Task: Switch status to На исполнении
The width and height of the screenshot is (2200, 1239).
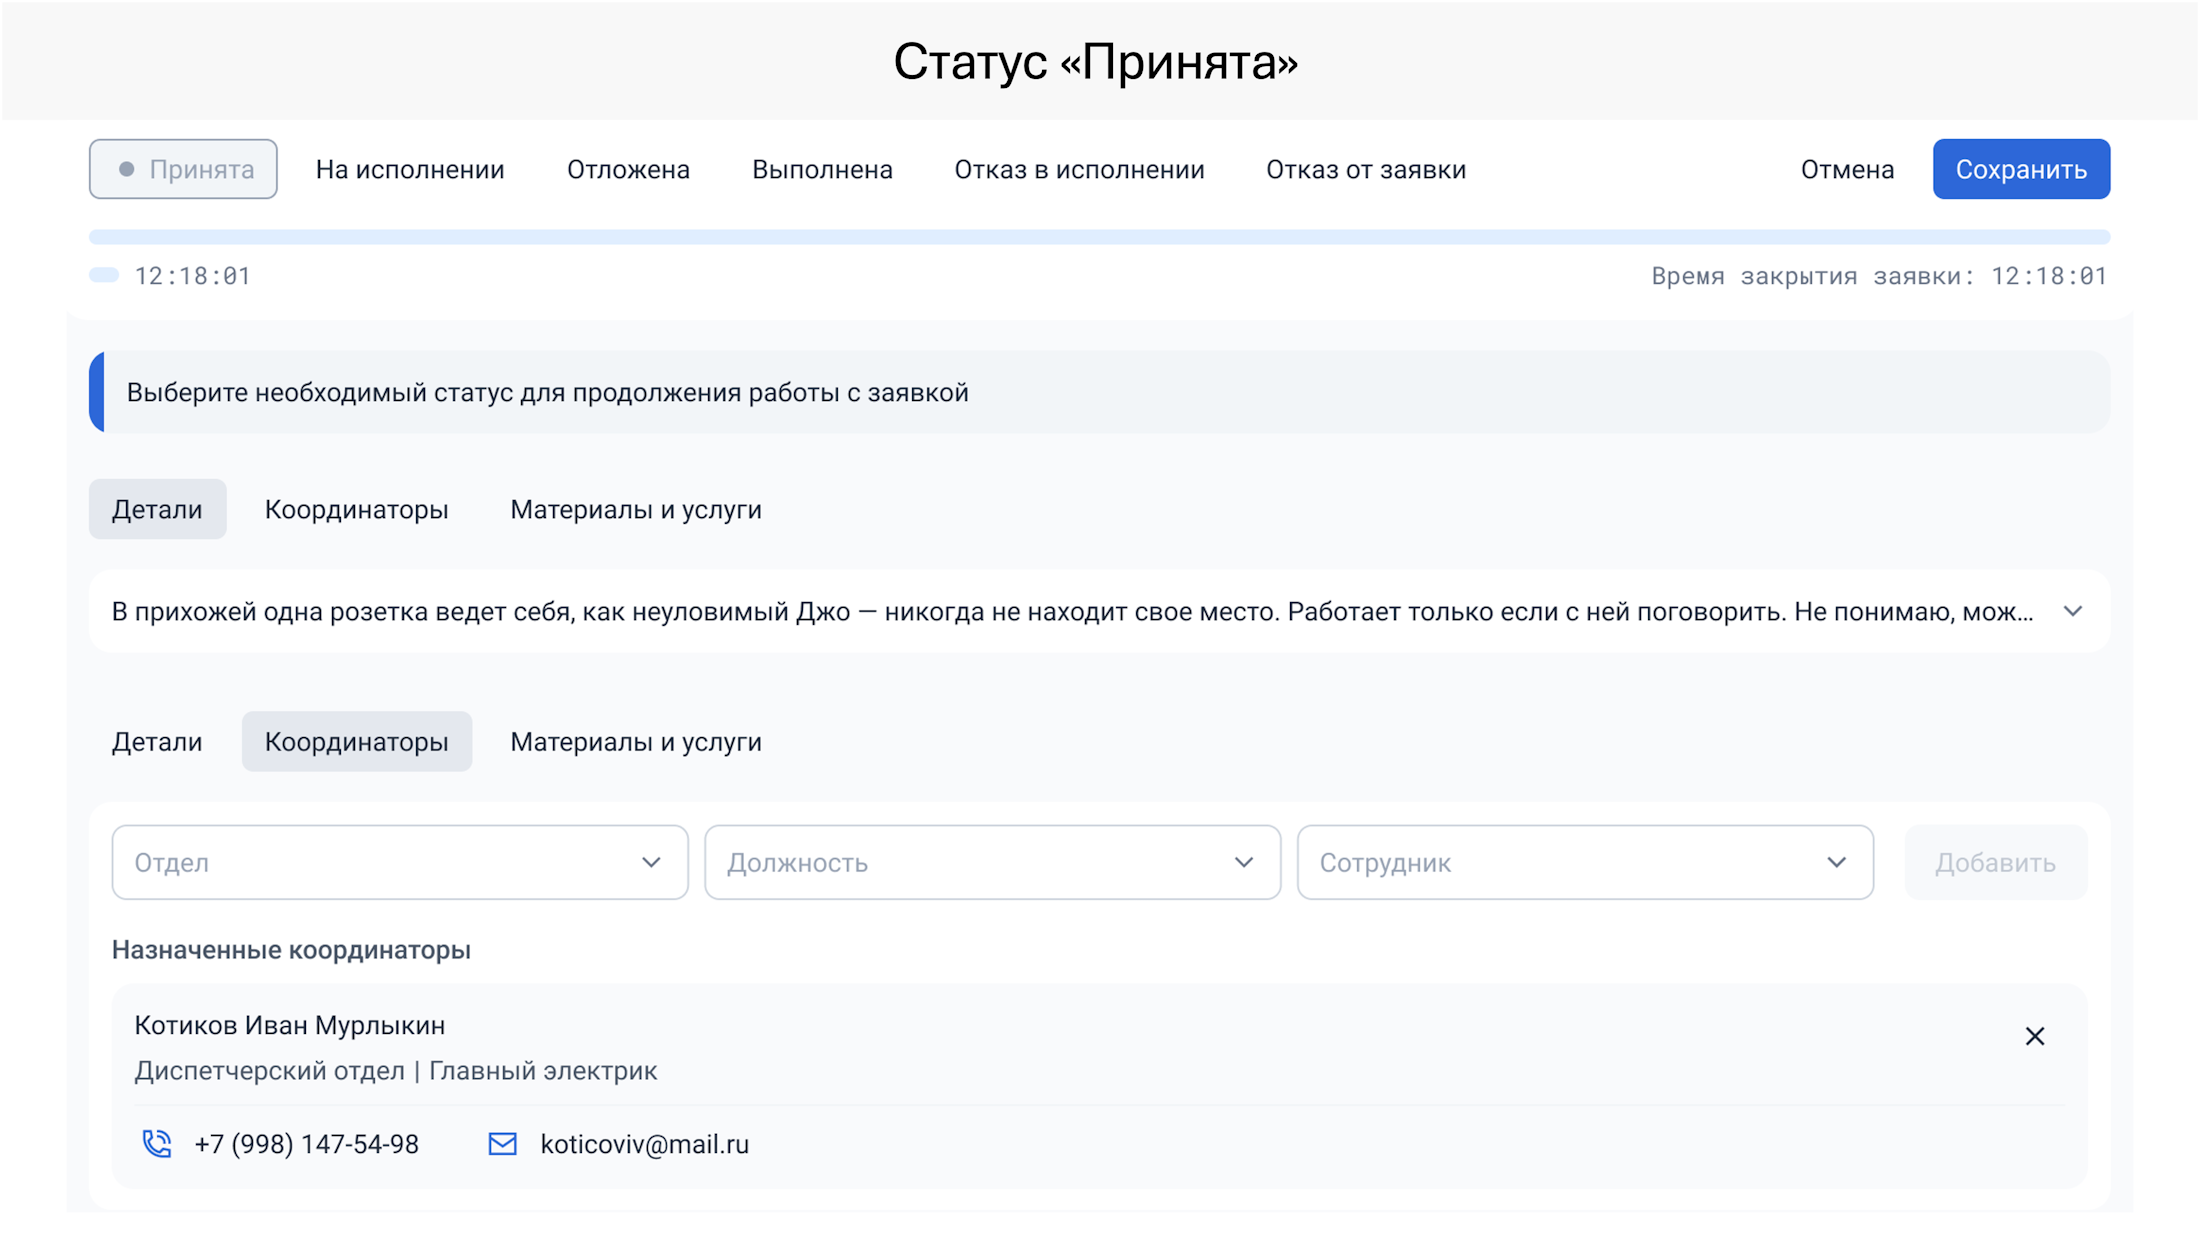Action: pos(410,169)
